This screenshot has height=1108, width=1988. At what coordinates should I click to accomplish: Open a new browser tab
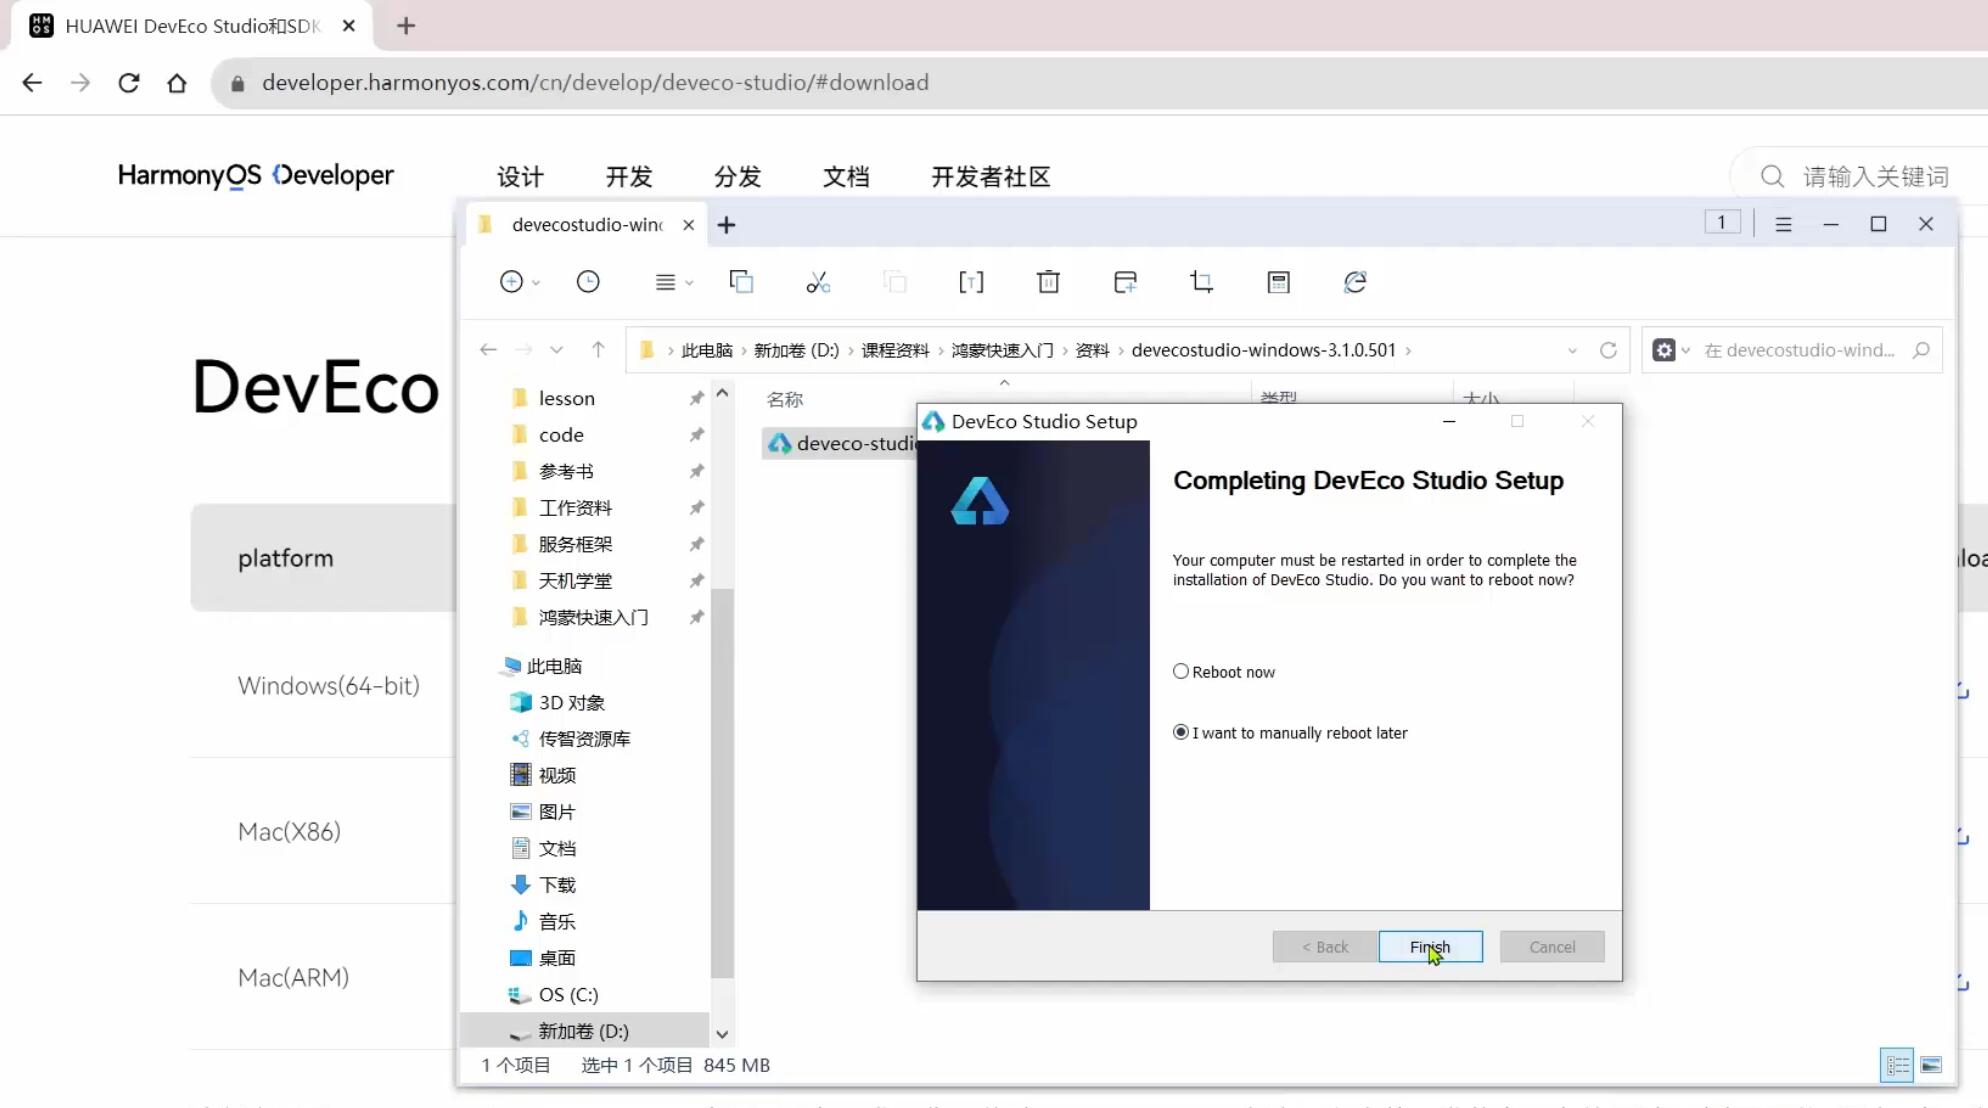click(406, 26)
